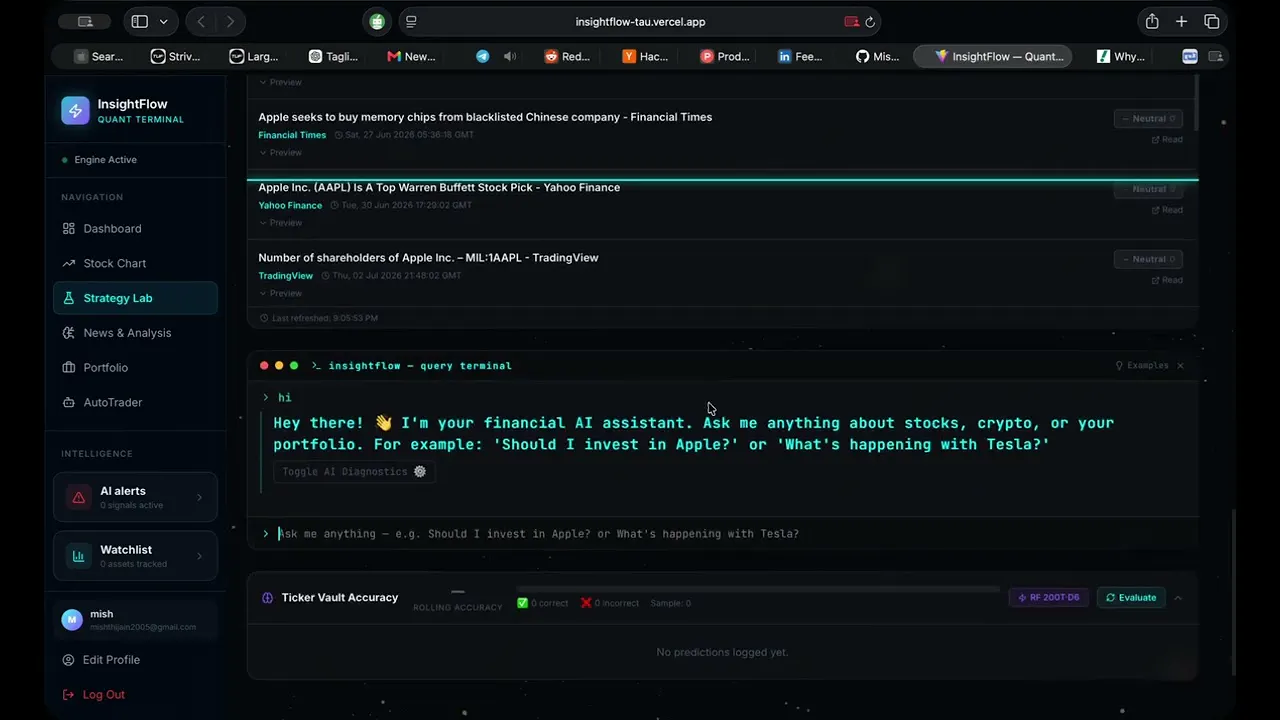Click the terminal prompt icon in the title

tap(316, 366)
